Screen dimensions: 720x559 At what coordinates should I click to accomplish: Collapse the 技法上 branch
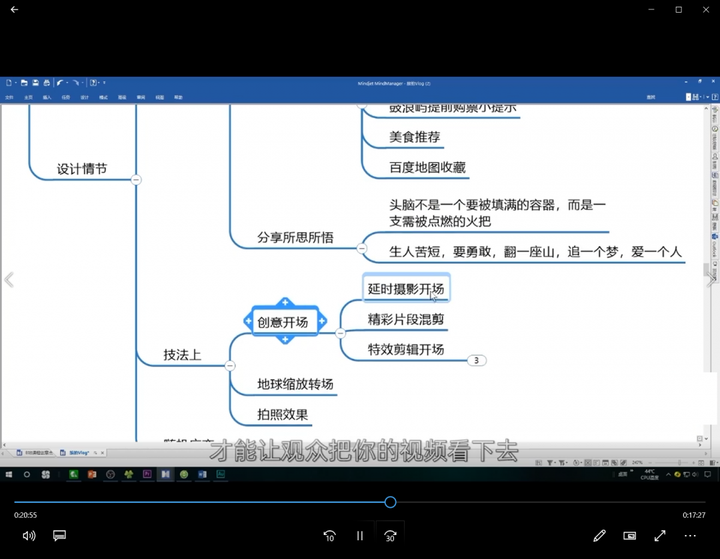(x=230, y=366)
